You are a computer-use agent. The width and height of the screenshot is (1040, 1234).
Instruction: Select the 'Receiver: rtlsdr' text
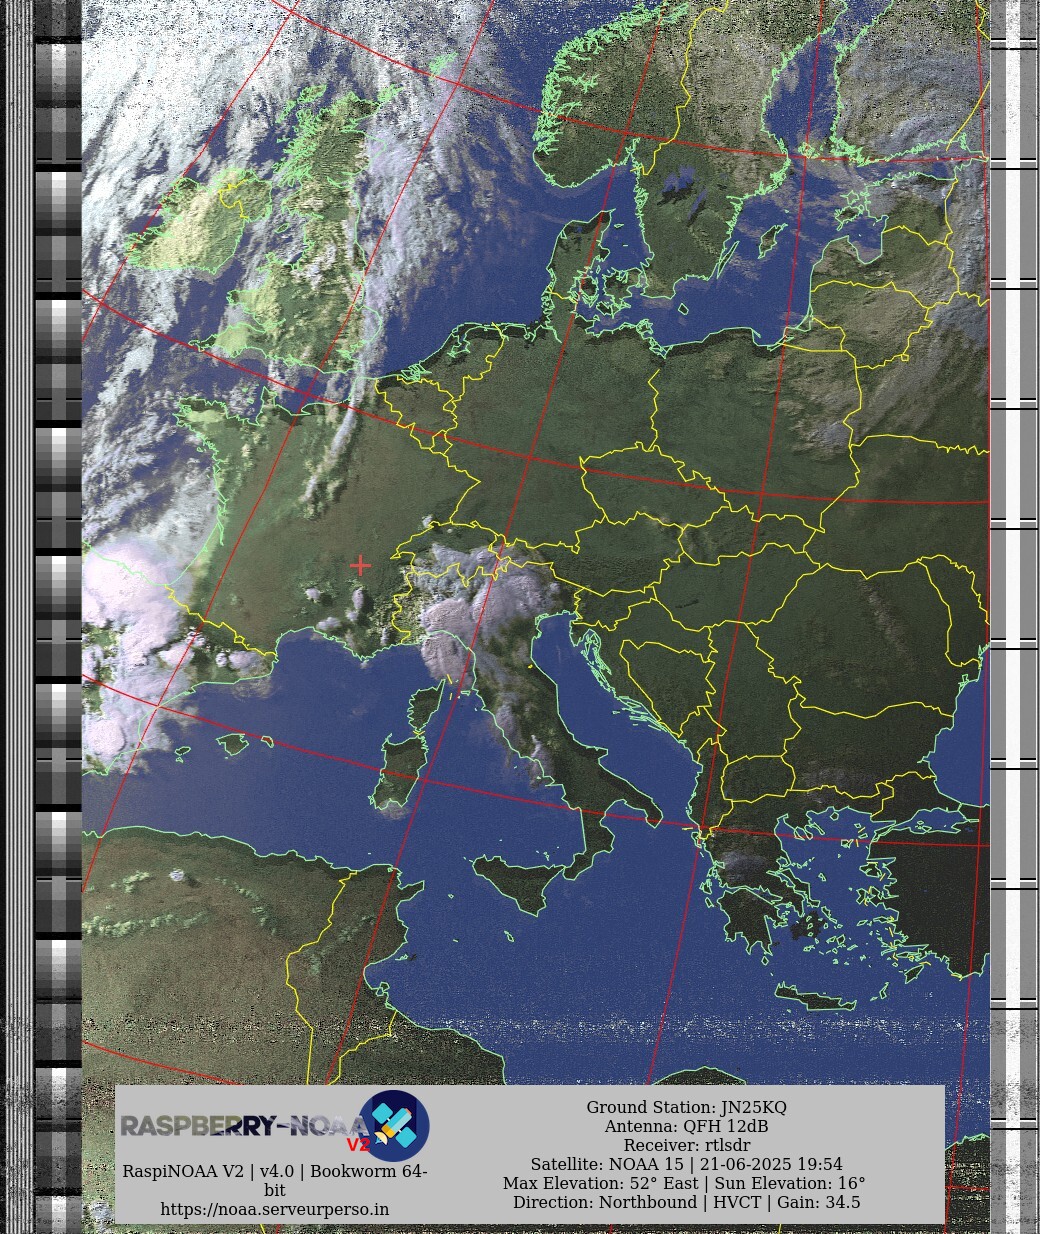click(x=686, y=1145)
